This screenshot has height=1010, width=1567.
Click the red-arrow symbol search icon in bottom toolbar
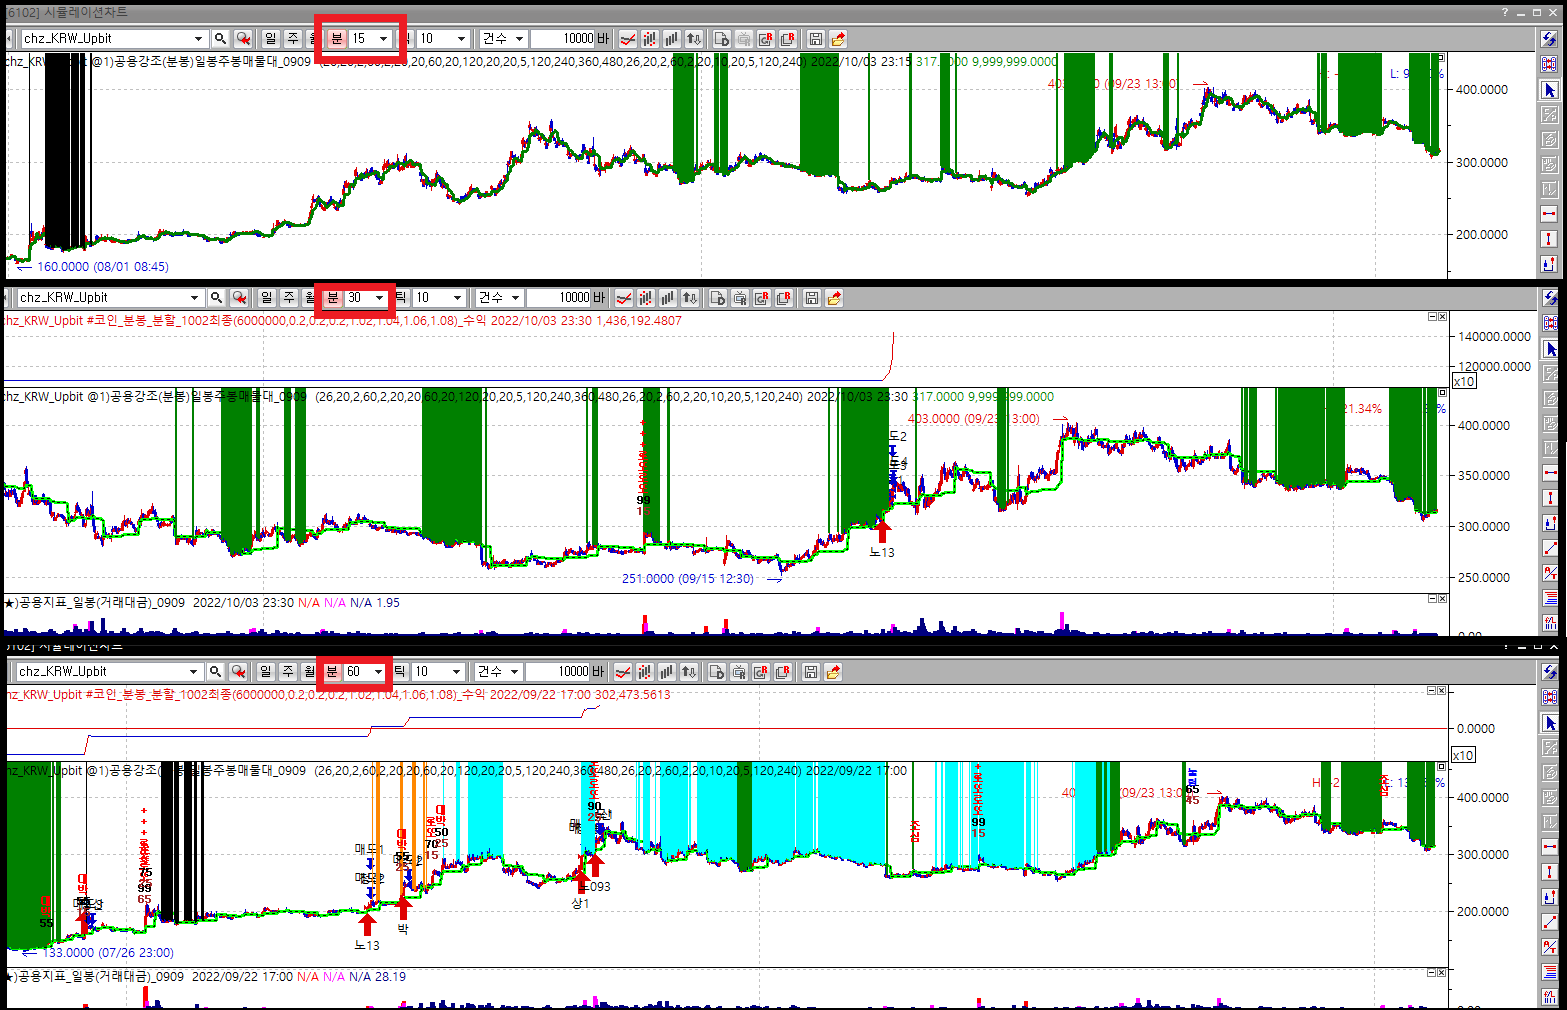(238, 672)
